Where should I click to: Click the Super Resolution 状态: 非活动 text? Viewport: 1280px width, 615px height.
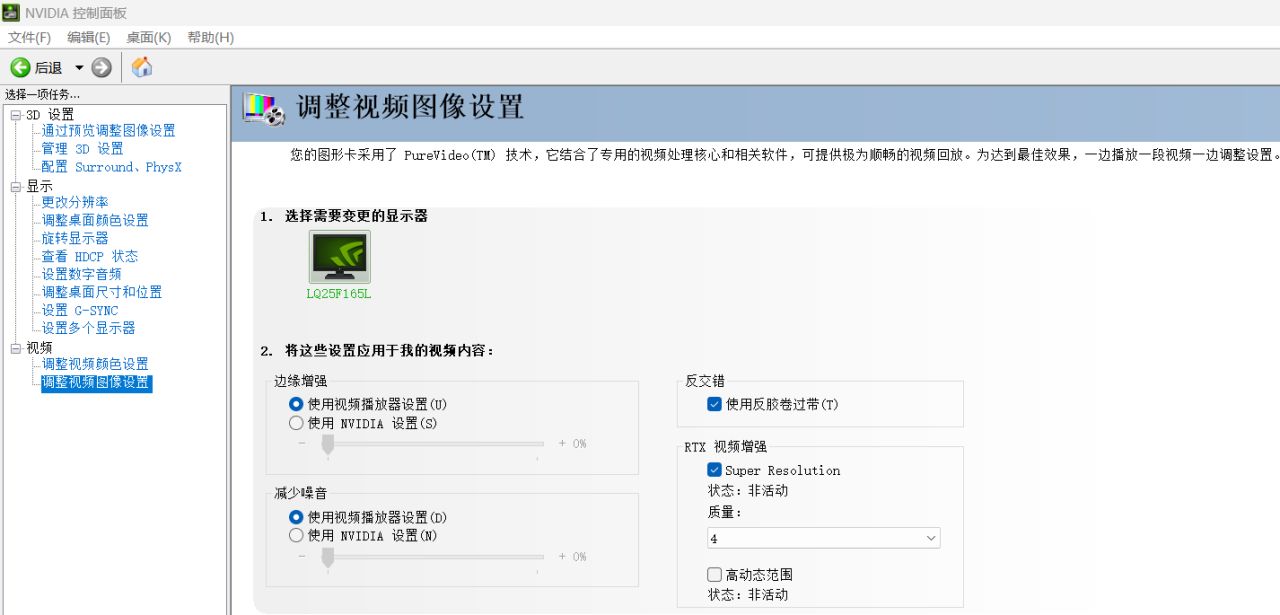coord(748,491)
